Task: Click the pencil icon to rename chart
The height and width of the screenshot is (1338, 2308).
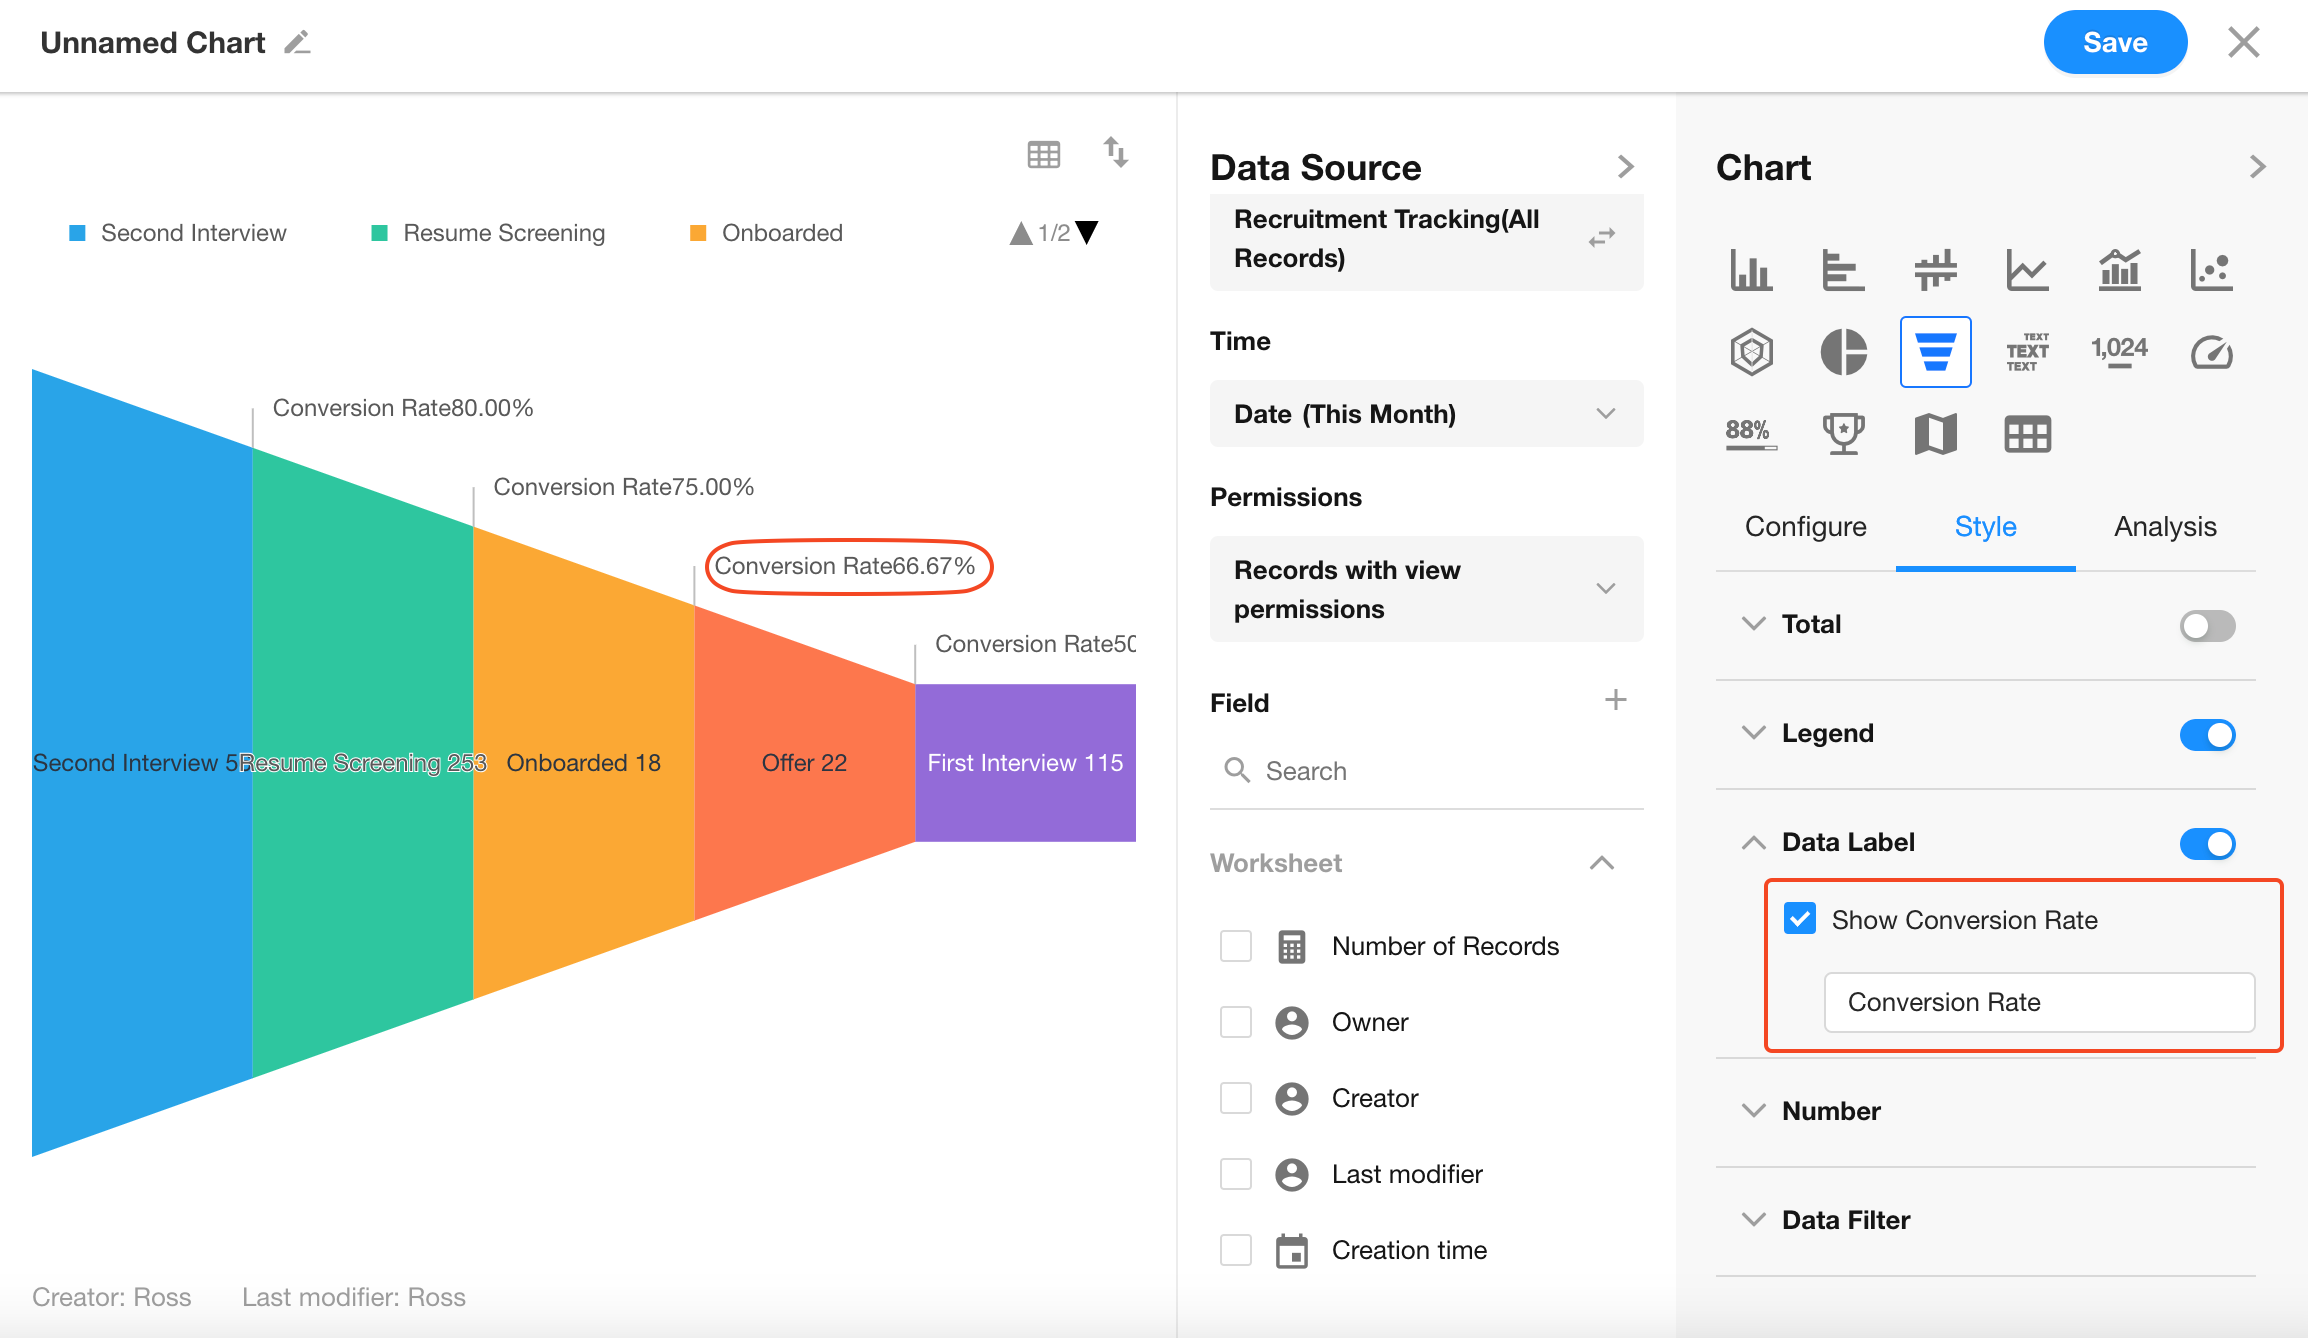Action: [297, 43]
